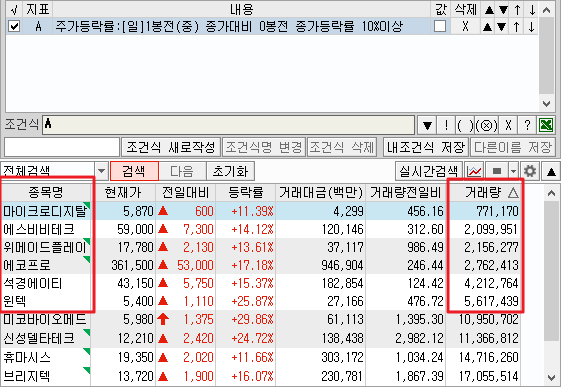Sort by the 종목명 column header
This screenshot has width=561, height=387.
coord(46,192)
